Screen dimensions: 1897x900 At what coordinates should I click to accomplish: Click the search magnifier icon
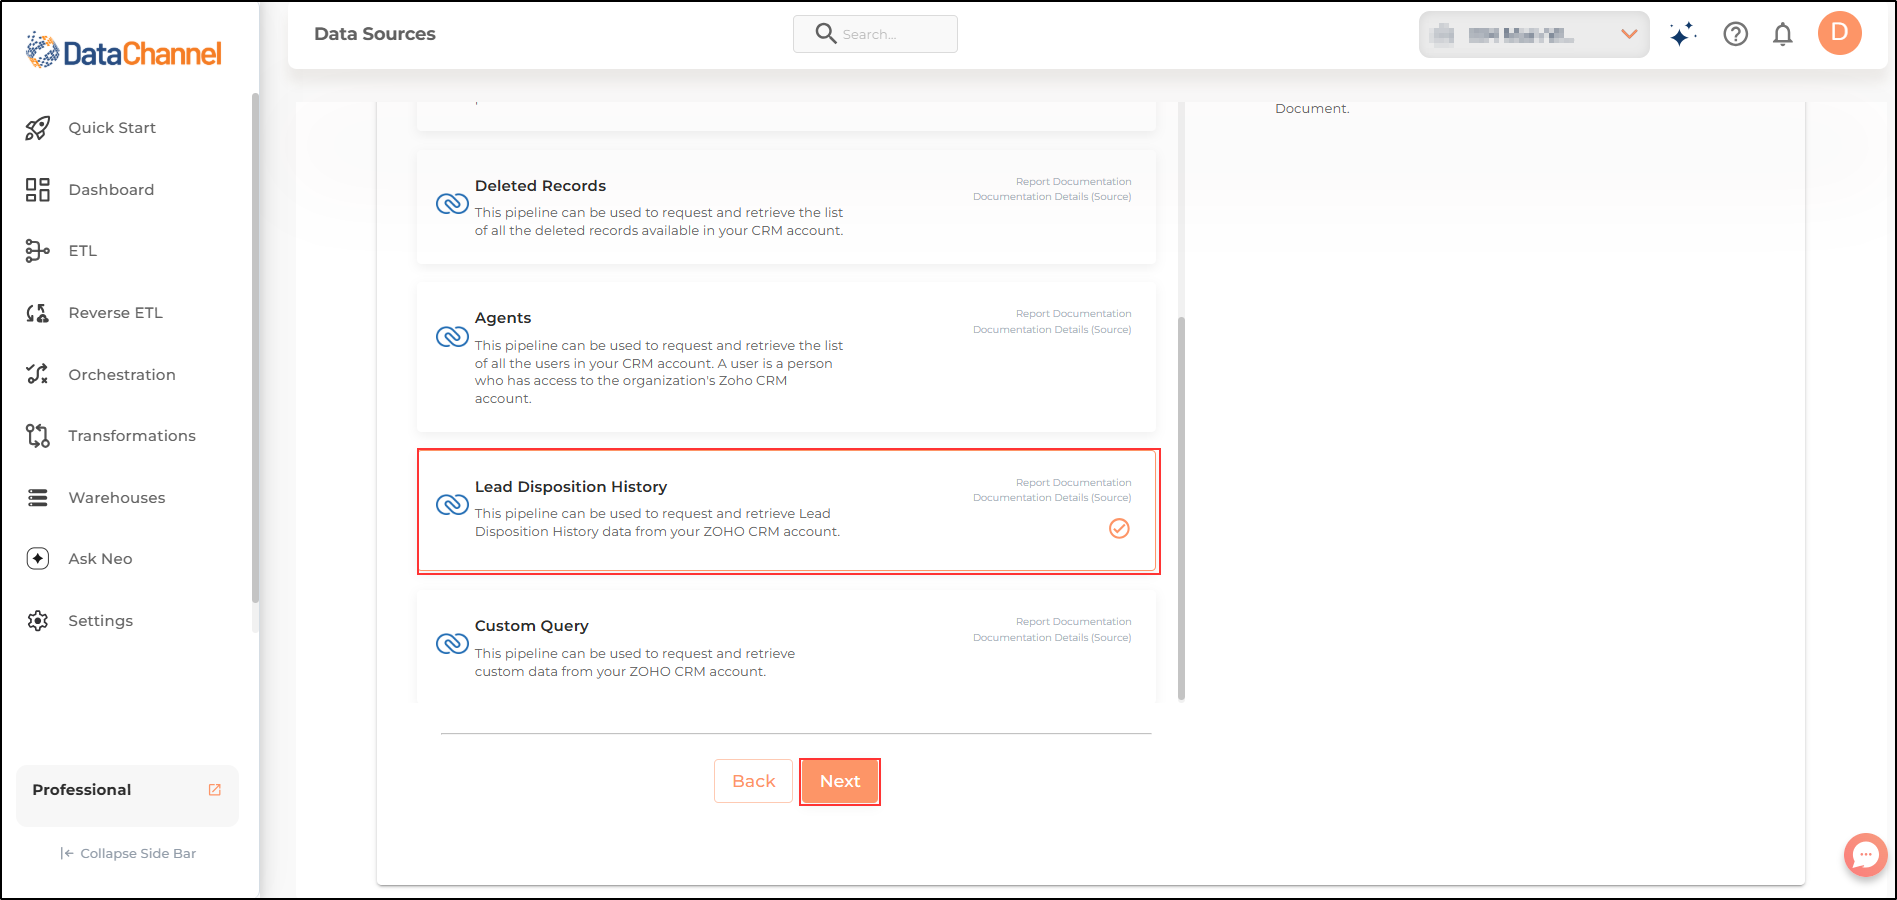[826, 34]
